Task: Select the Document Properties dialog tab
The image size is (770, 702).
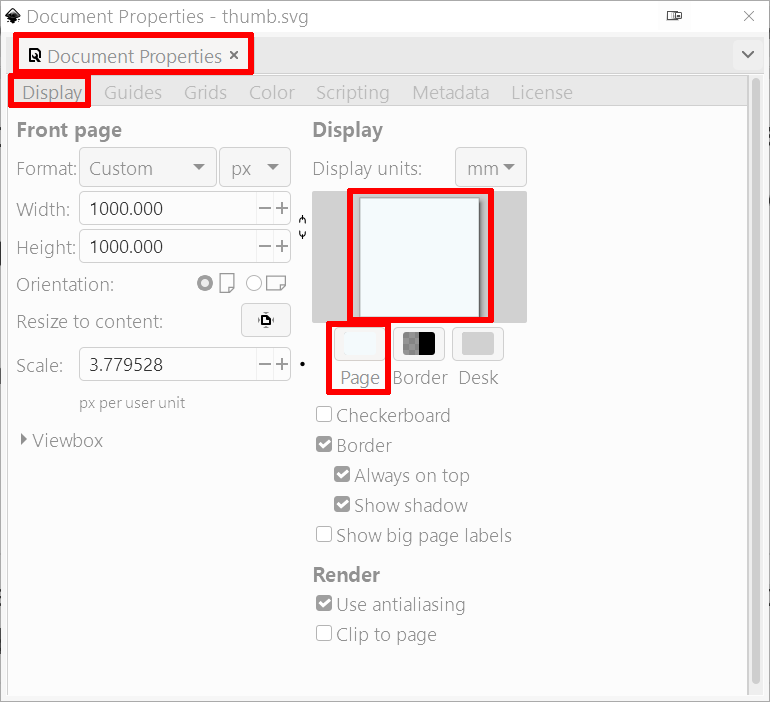Action: pyautogui.click(x=134, y=55)
